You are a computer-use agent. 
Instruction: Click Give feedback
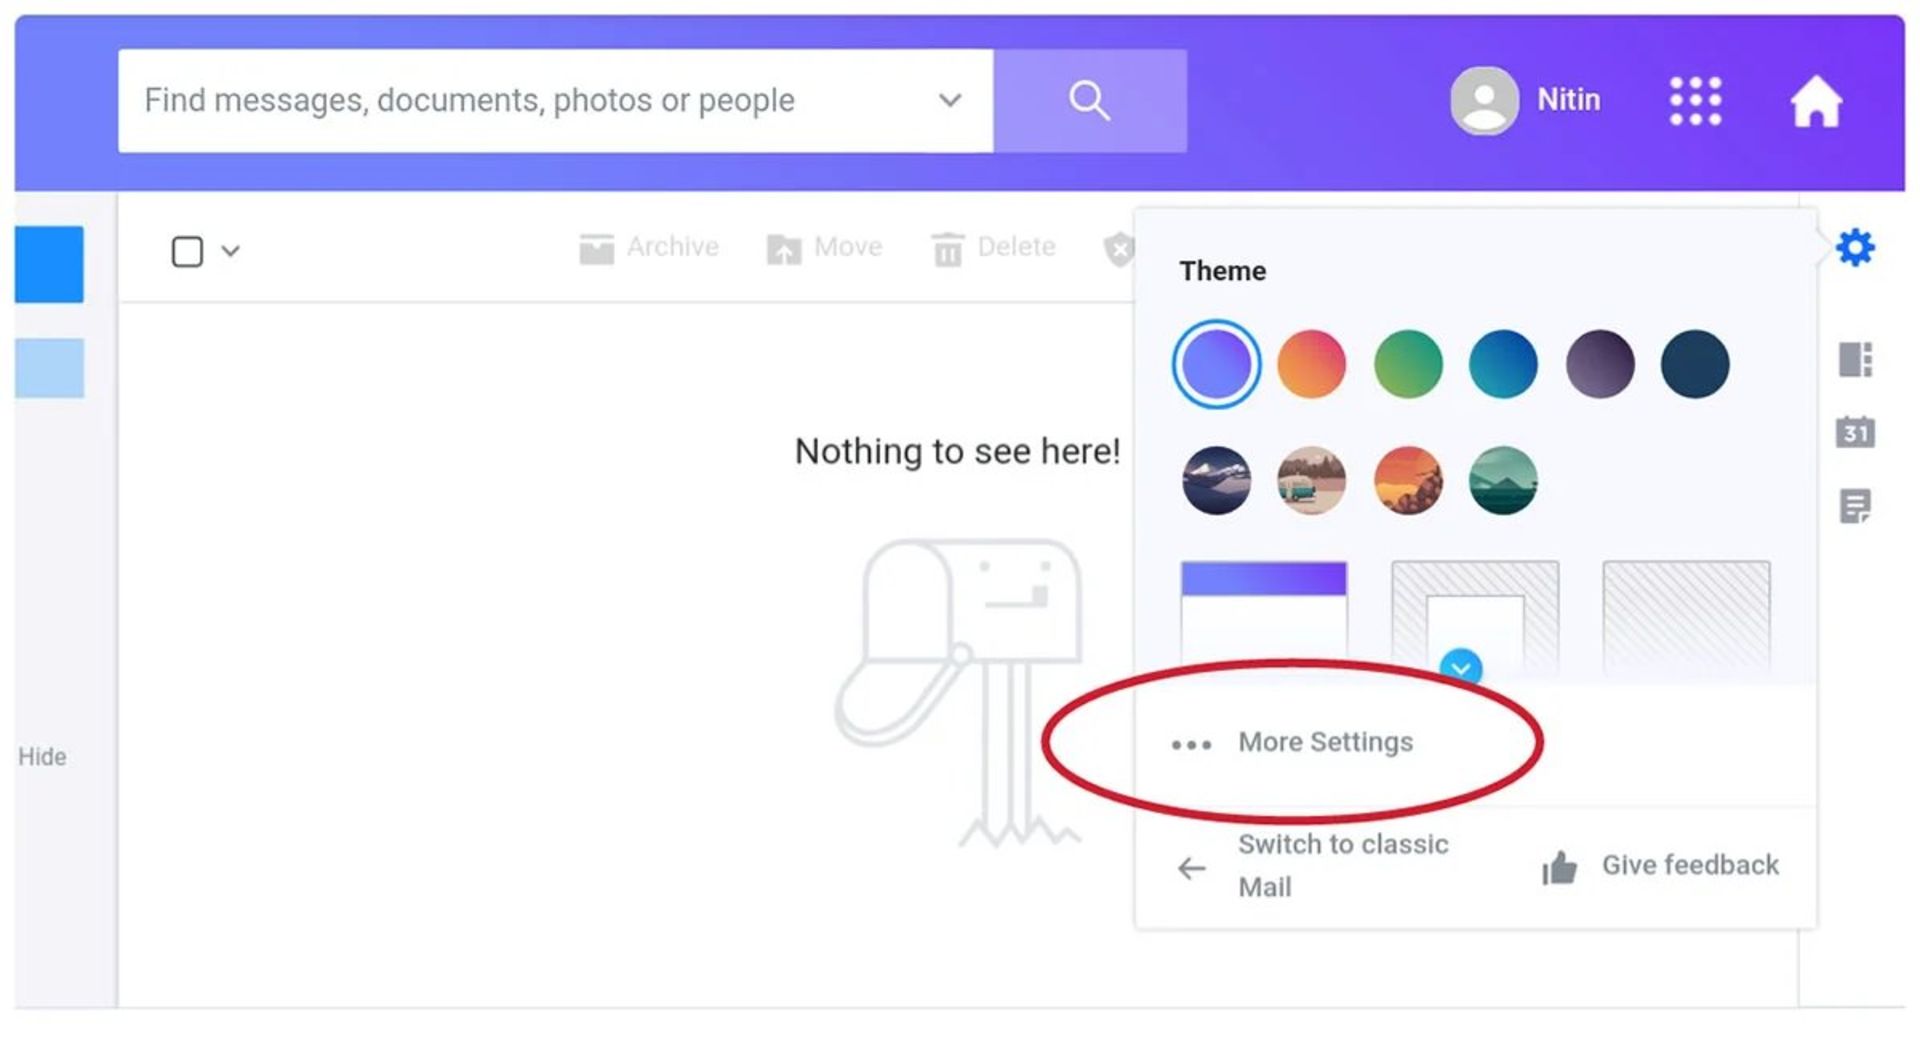click(1689, 865)
